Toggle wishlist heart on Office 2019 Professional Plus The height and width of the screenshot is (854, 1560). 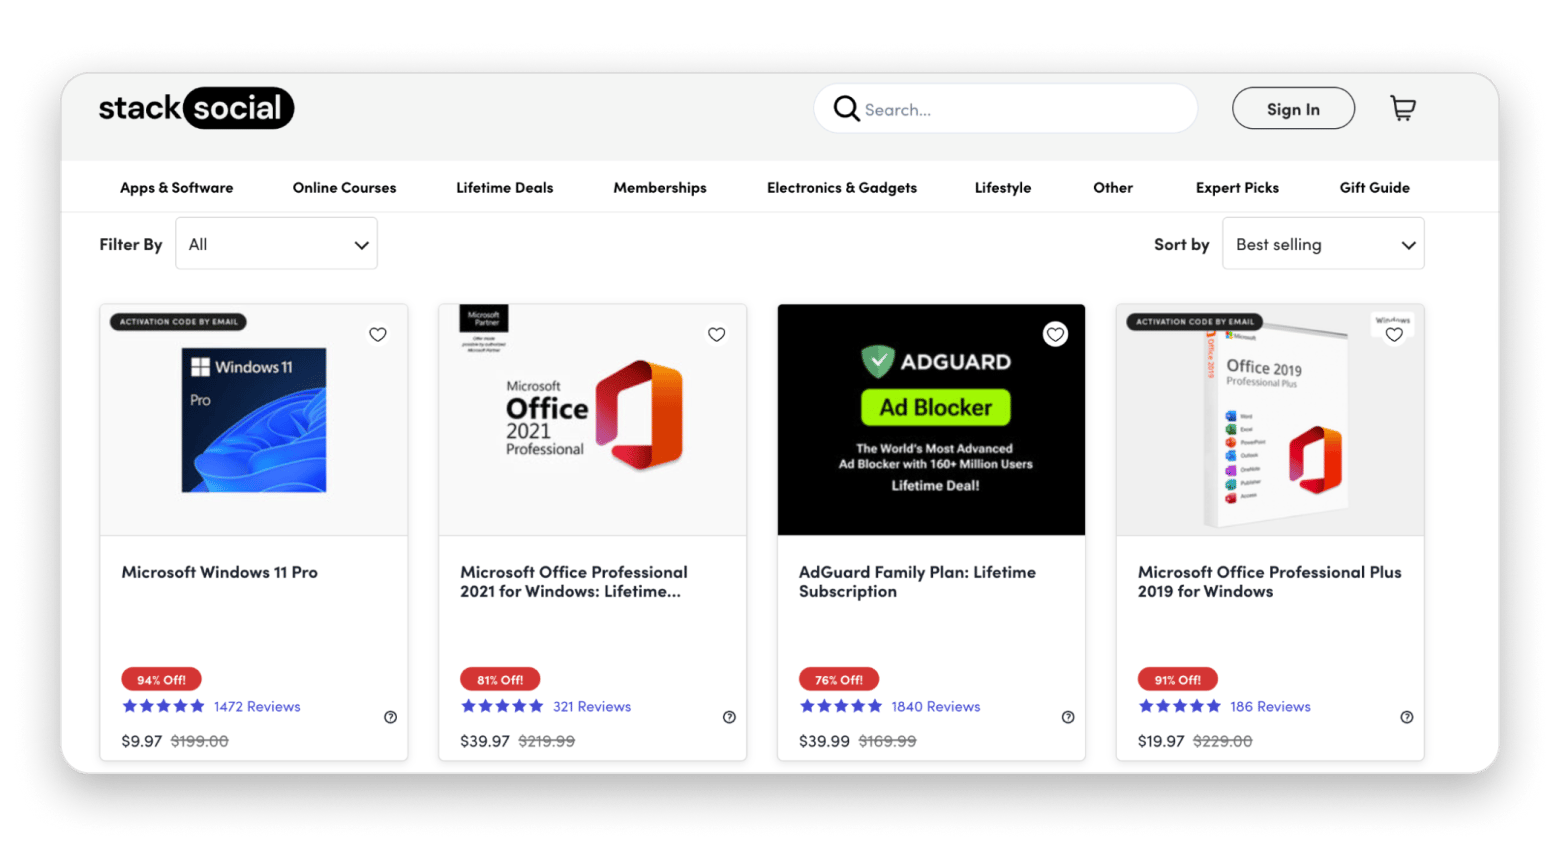(x=1394, y=335)
